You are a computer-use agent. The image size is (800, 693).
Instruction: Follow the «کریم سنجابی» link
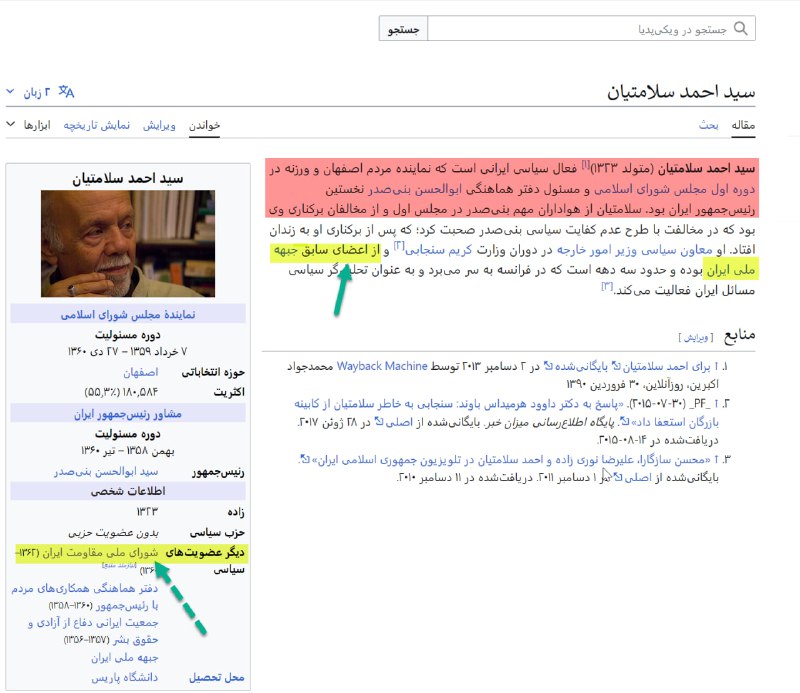pos(438,250)
